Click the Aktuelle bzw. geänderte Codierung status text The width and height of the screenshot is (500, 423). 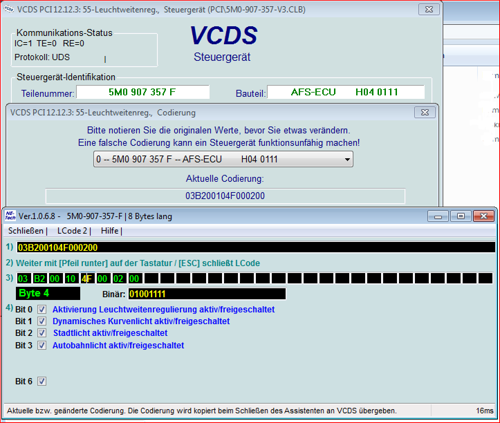(x=202, y=411)
